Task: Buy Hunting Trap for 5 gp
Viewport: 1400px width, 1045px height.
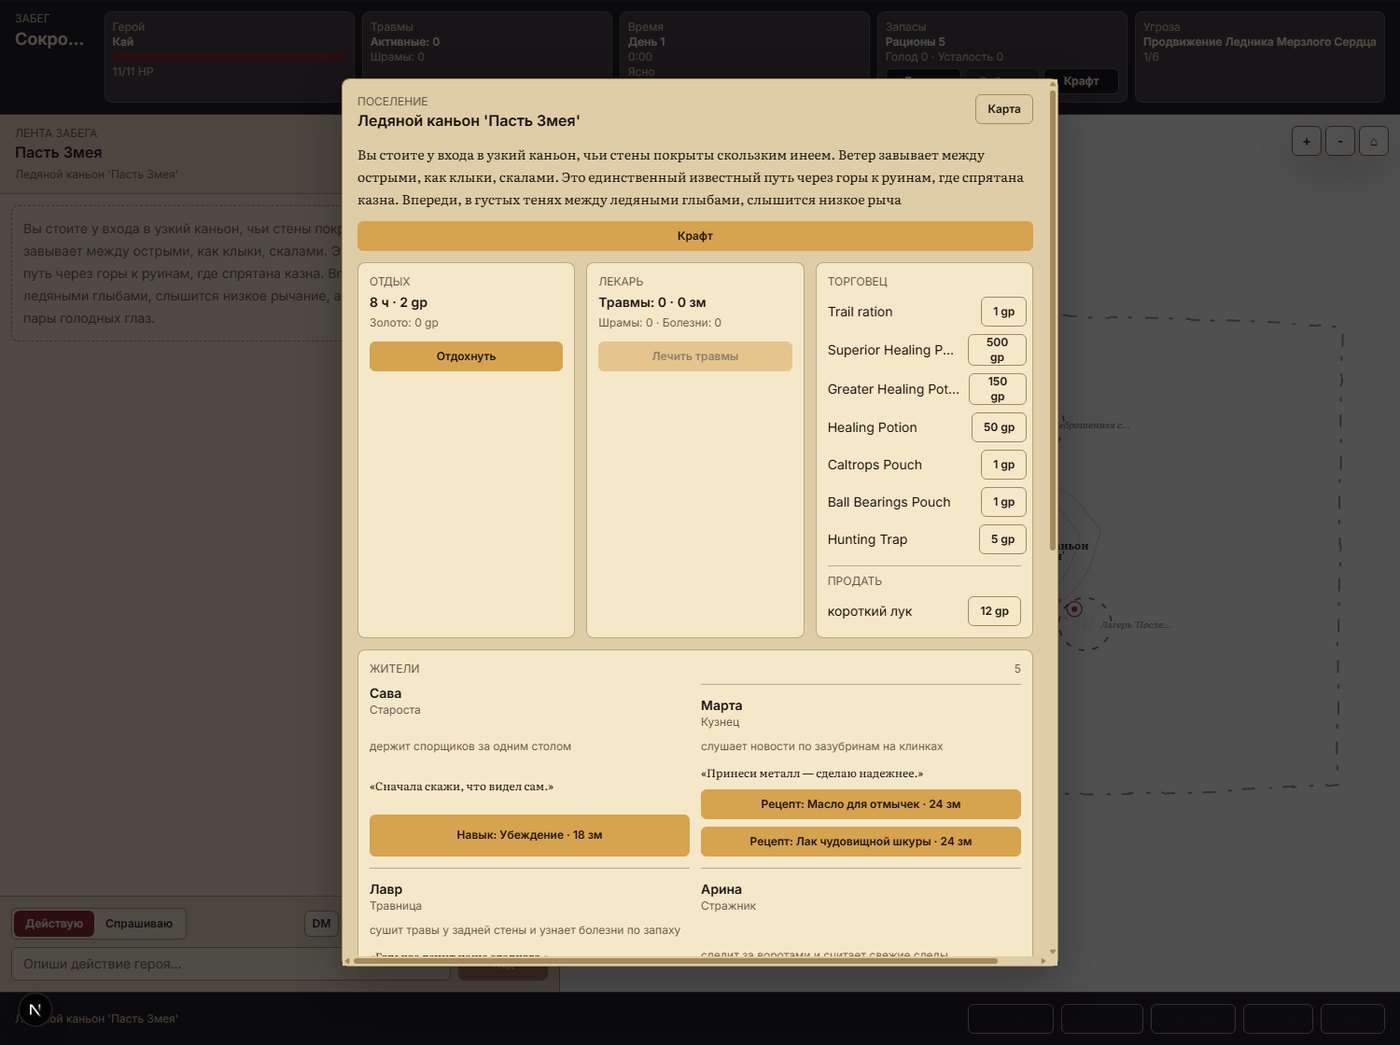Action: tap(1002, 539)
